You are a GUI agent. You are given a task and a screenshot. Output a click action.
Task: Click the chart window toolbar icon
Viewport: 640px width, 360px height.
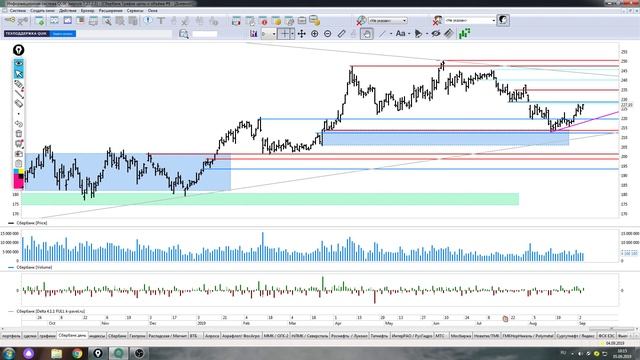click(67, 20)
